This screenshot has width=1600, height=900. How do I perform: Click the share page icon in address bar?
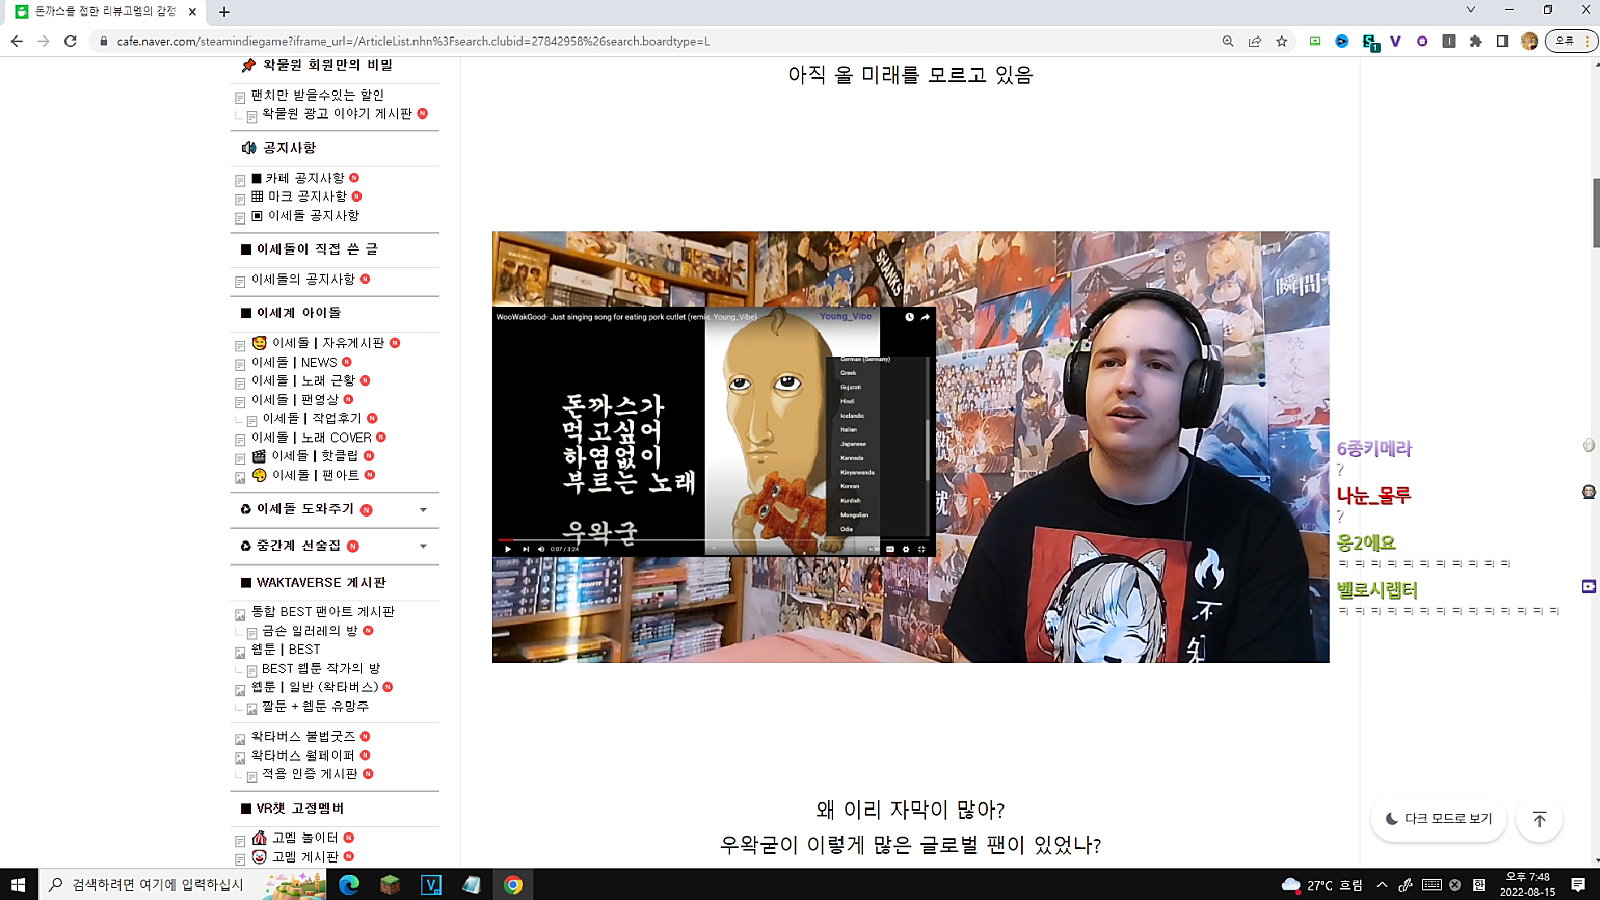[x=1255, y=41]
